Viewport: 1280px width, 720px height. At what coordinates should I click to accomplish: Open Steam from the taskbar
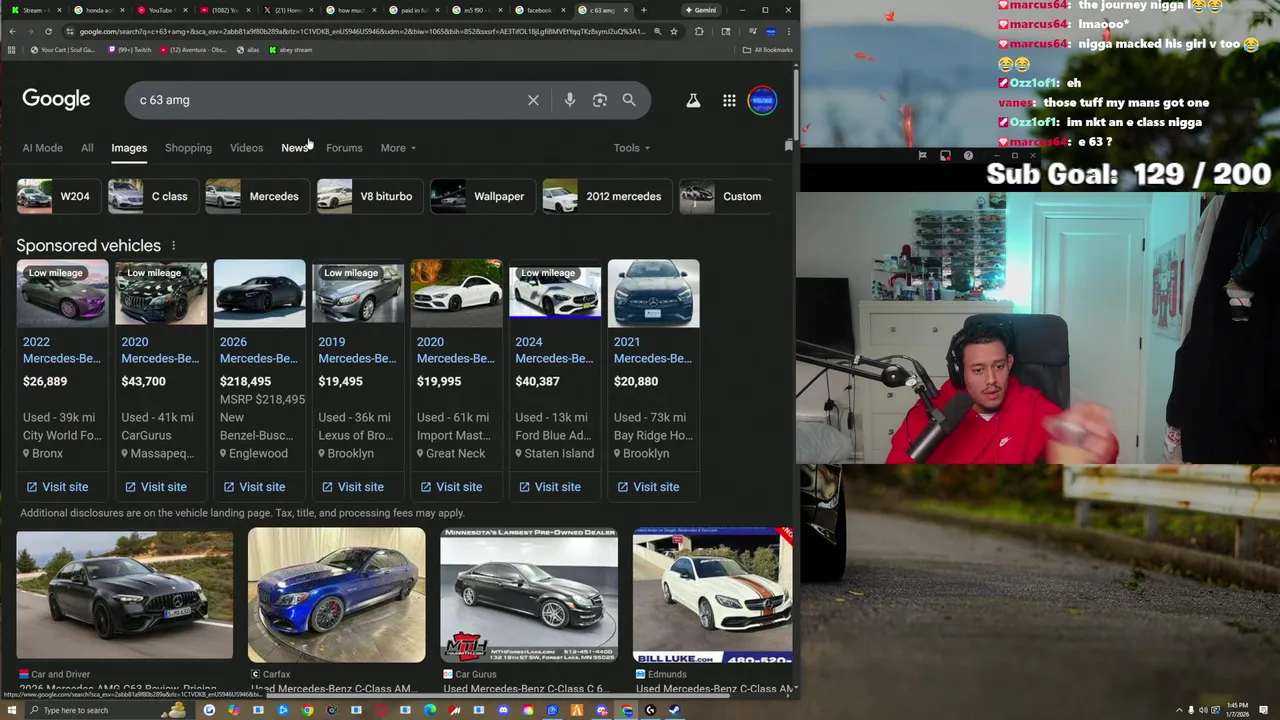click(675, 710)
